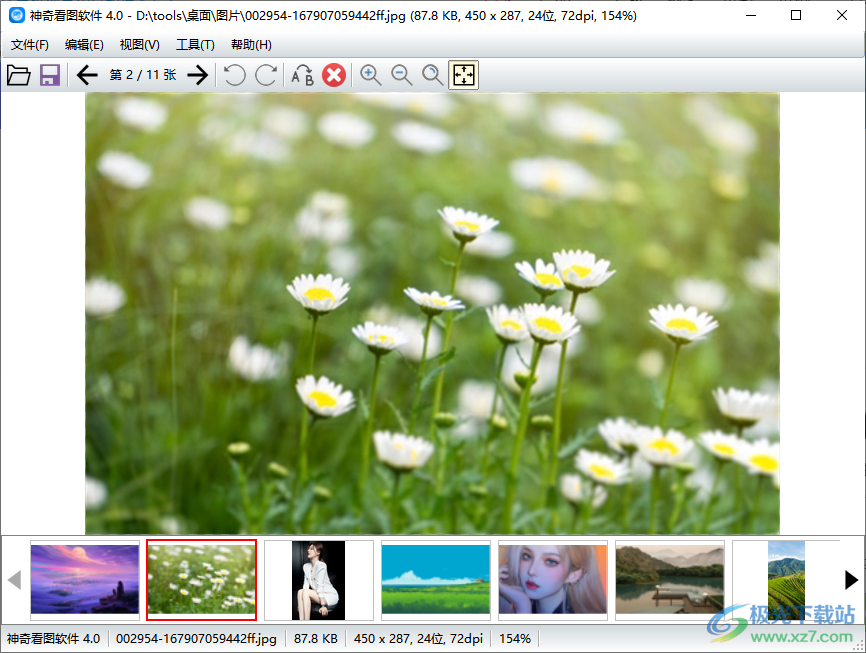The width and height of the screenshot is (866, 653).
Task: Select the lake landscape thumbnail
Action: pyautogui.click(x=670, y=579)
